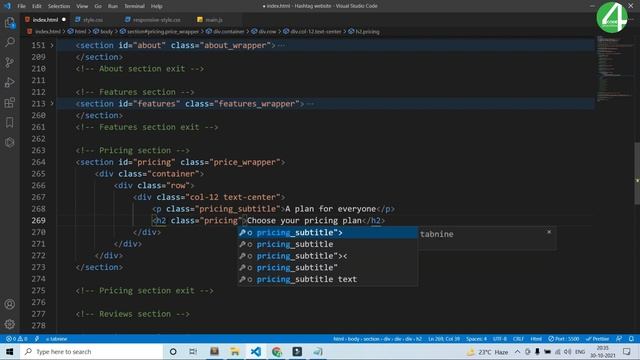Click the feedback icon in status bar
This screenshot has width=640, height=360.
619,339
